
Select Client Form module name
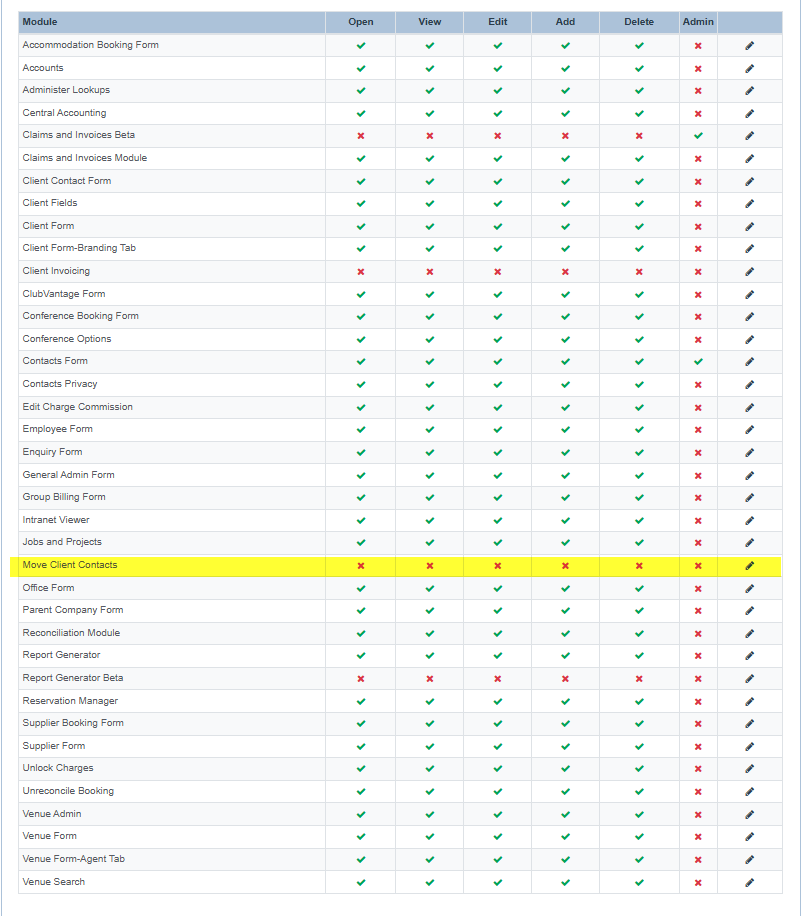(48, 225)
